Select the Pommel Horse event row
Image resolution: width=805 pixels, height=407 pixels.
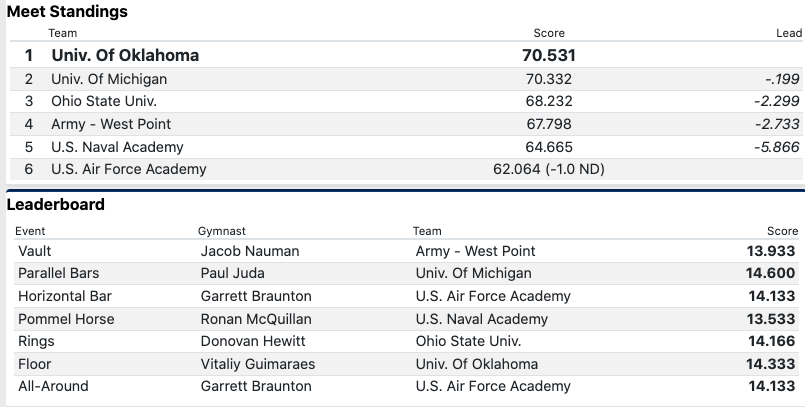tap(66, 319)
